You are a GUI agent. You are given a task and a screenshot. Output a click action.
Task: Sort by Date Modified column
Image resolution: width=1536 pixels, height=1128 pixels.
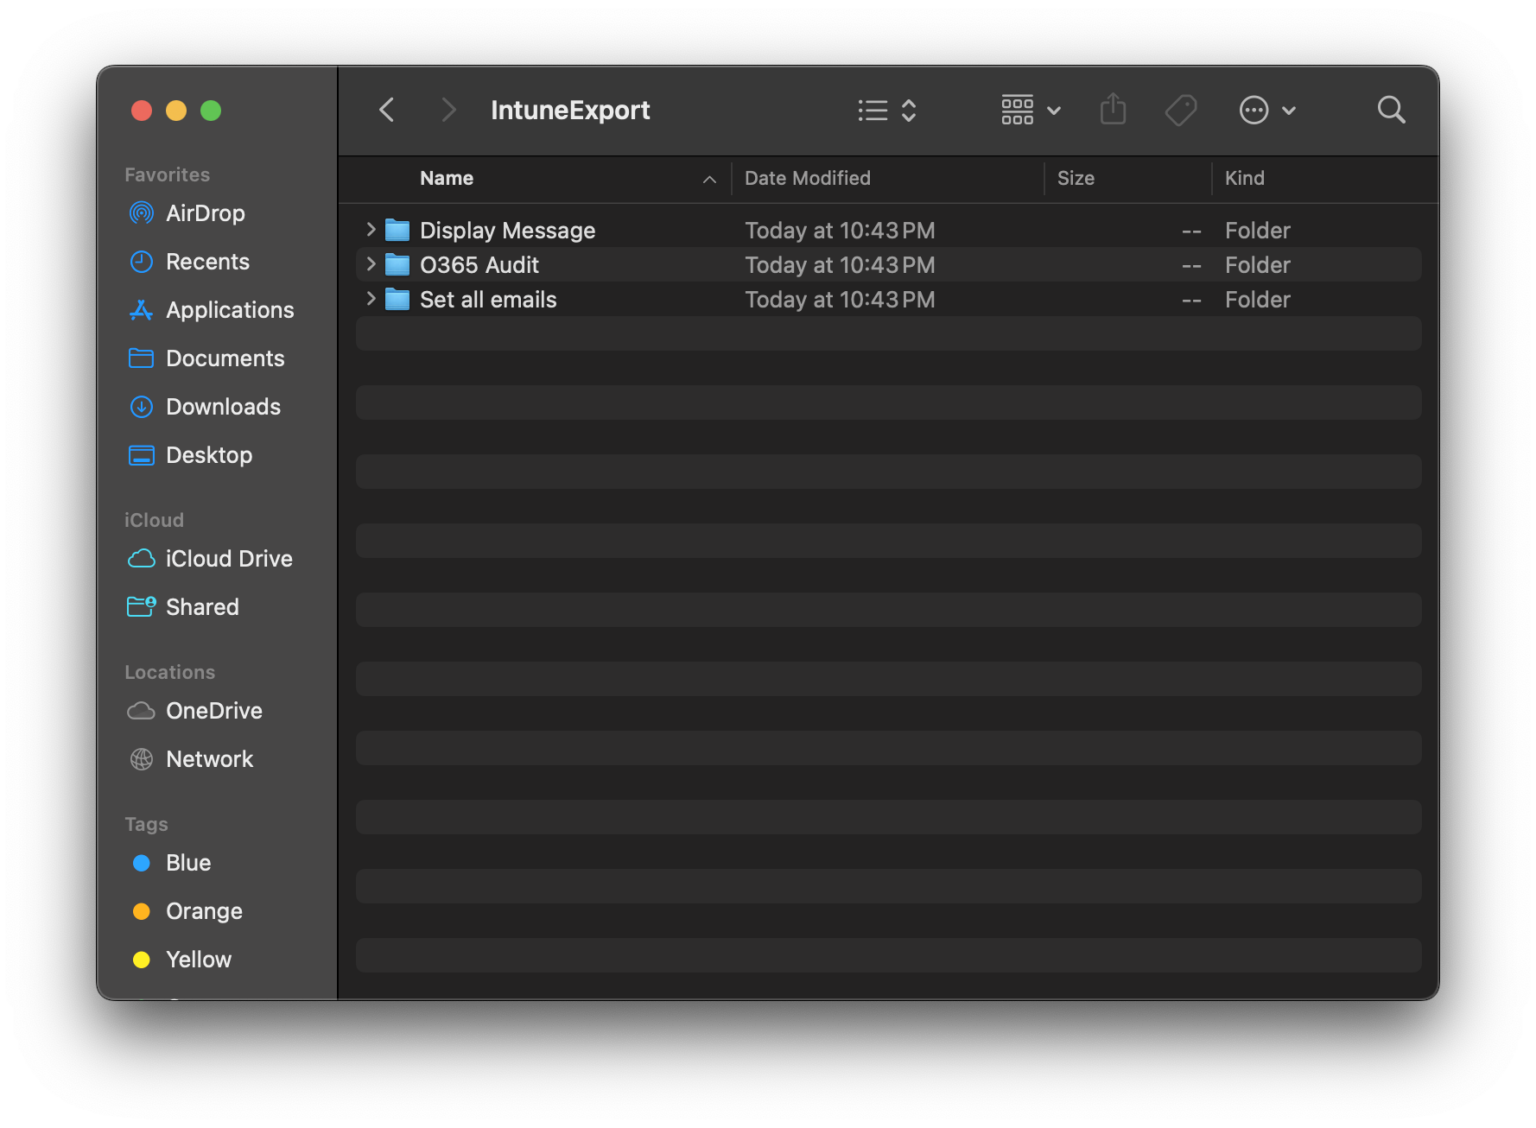coord(808,178)
